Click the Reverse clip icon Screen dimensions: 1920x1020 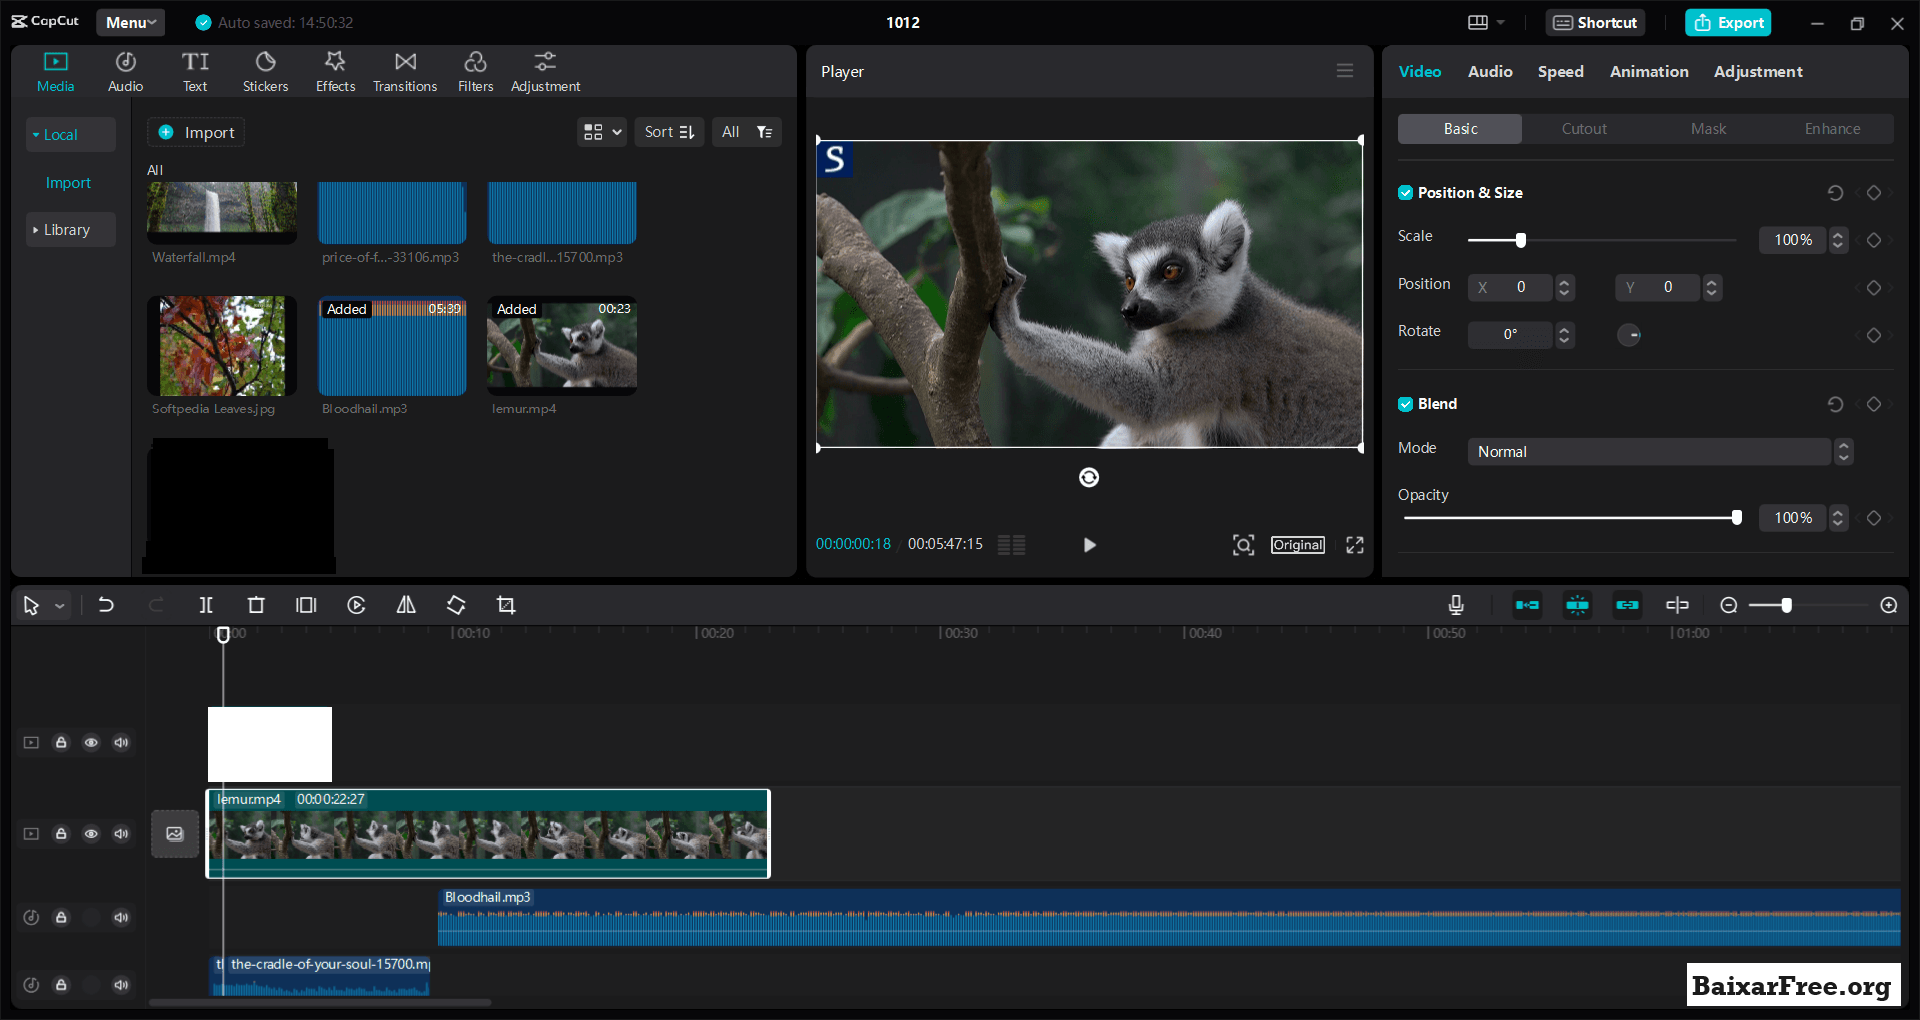(x=356, y=605)
